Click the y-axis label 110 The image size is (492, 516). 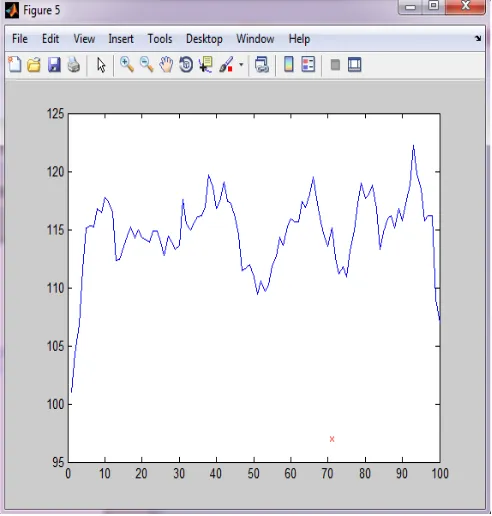click(55, 288)
